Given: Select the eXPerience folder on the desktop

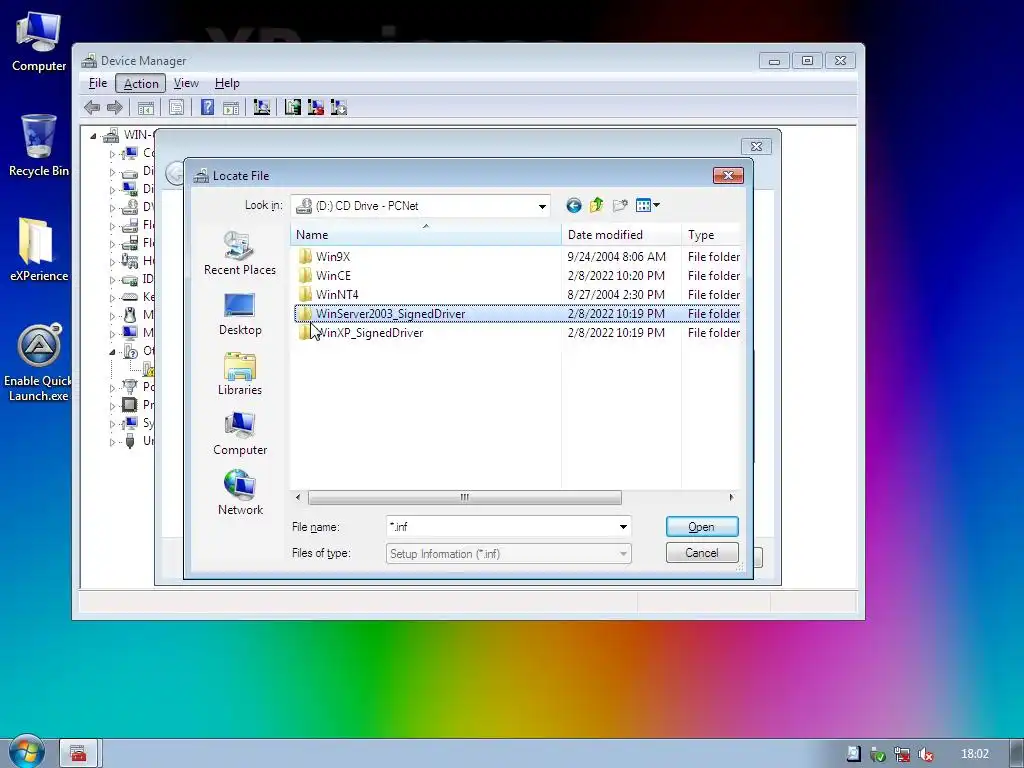Looking at the screenshot, I should [39, 250].
